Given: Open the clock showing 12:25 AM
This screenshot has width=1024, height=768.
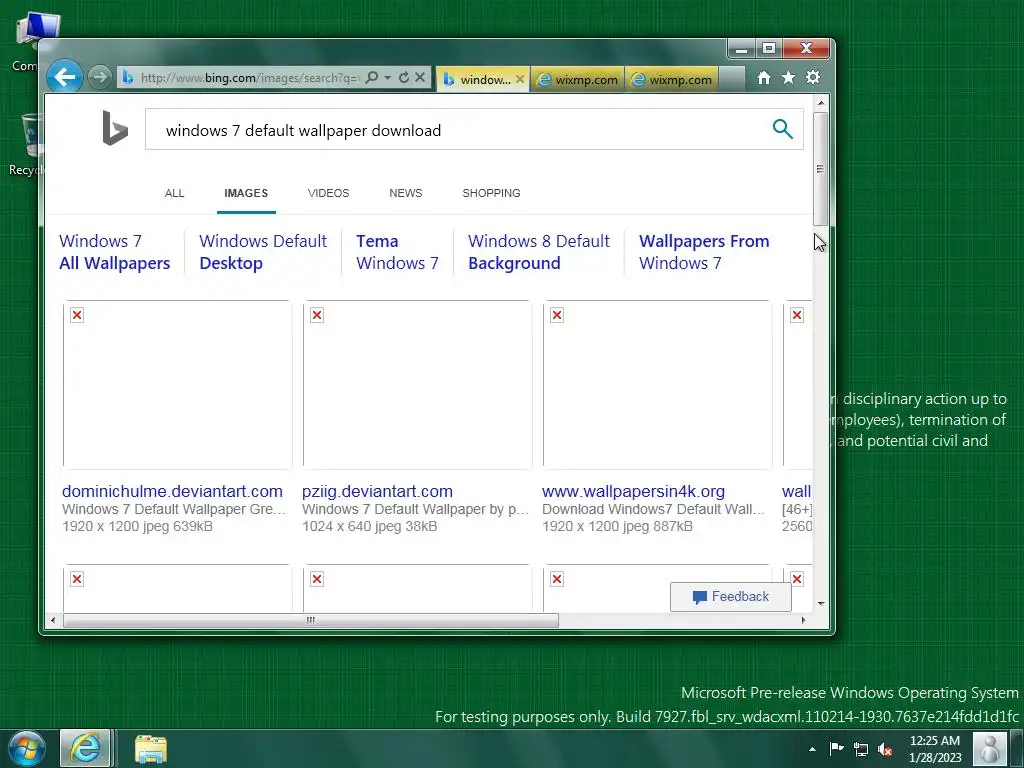Looking at the screenshot, I should coord(935,748).
